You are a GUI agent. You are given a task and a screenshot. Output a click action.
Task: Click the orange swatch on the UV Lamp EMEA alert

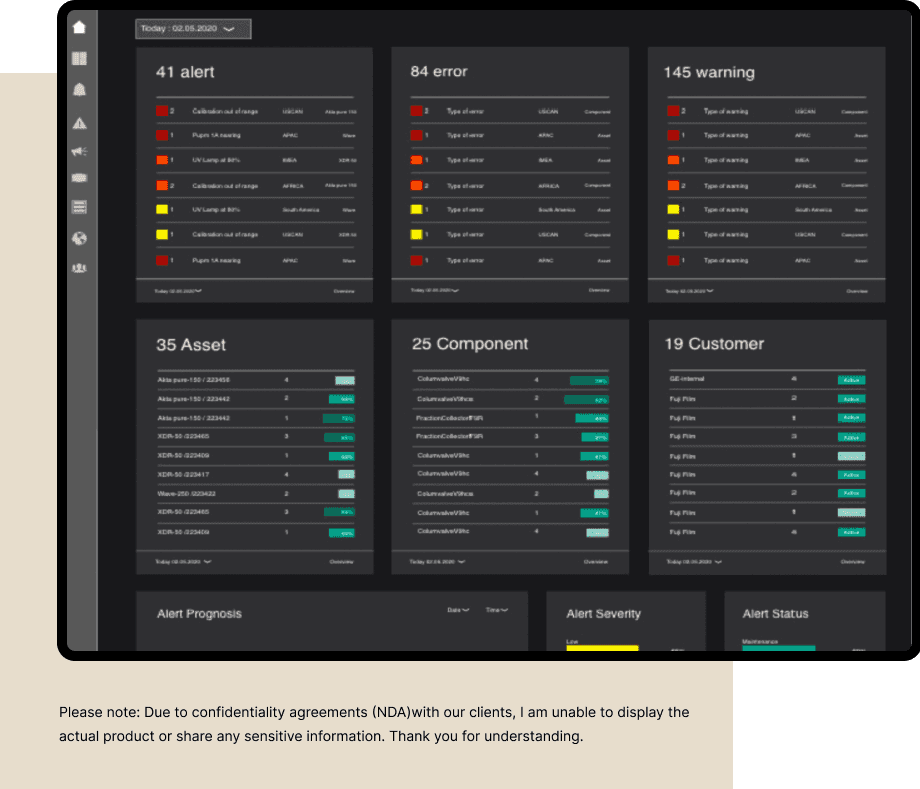tap(162, 160)
